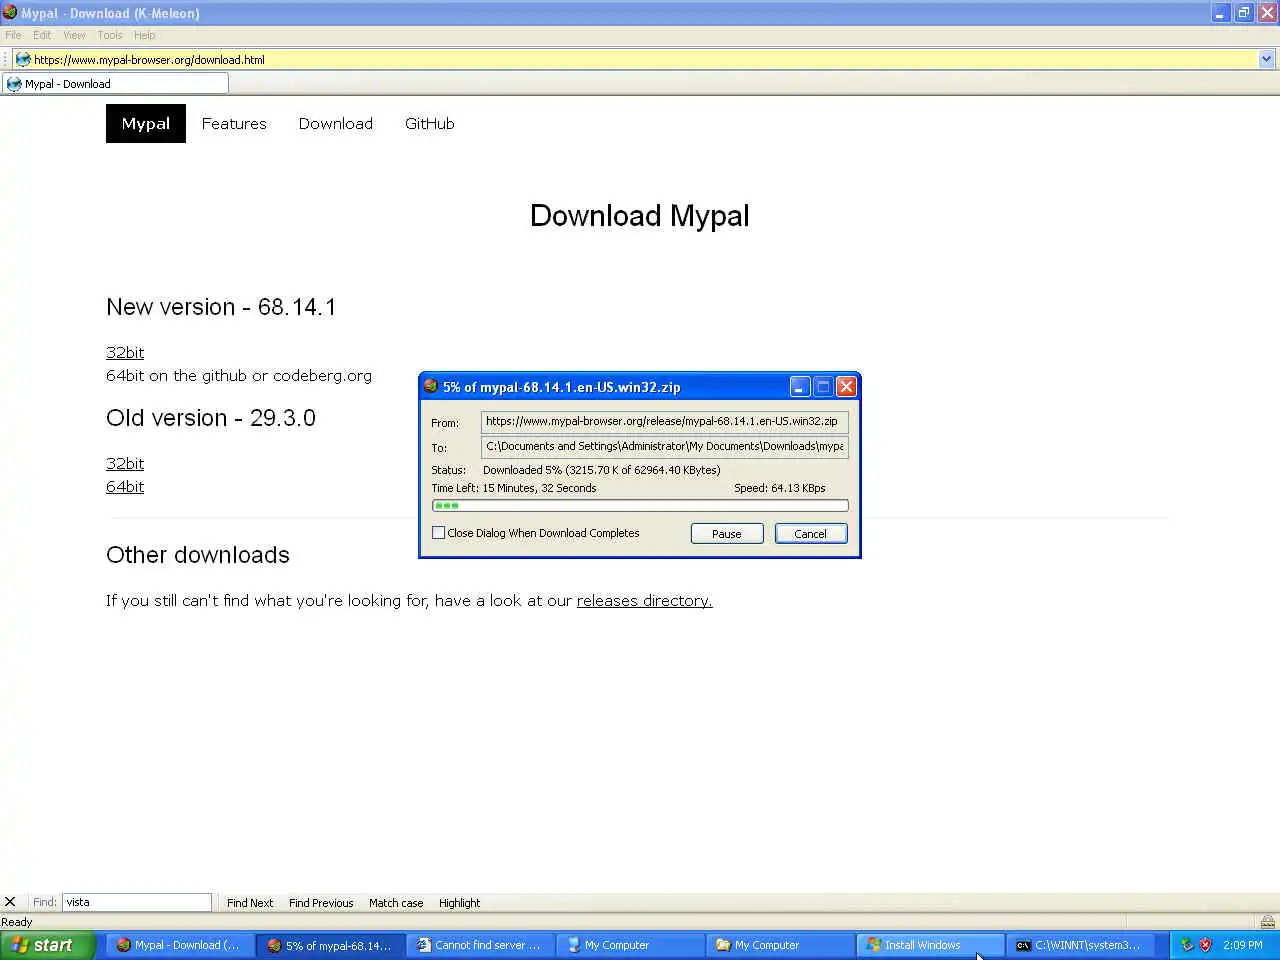Pause the mypal zip download
This screenshot has width=1280, height=960.
(x=727, y=534)
